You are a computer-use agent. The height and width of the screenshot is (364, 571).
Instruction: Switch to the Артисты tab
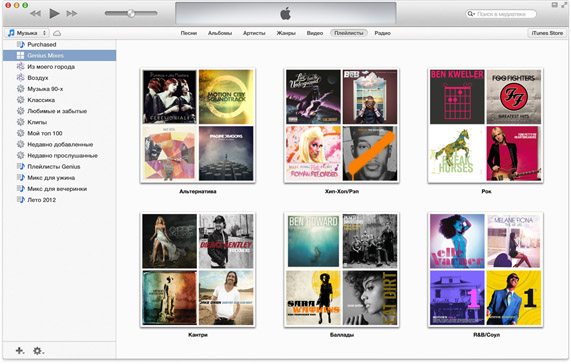pos(254,33)
